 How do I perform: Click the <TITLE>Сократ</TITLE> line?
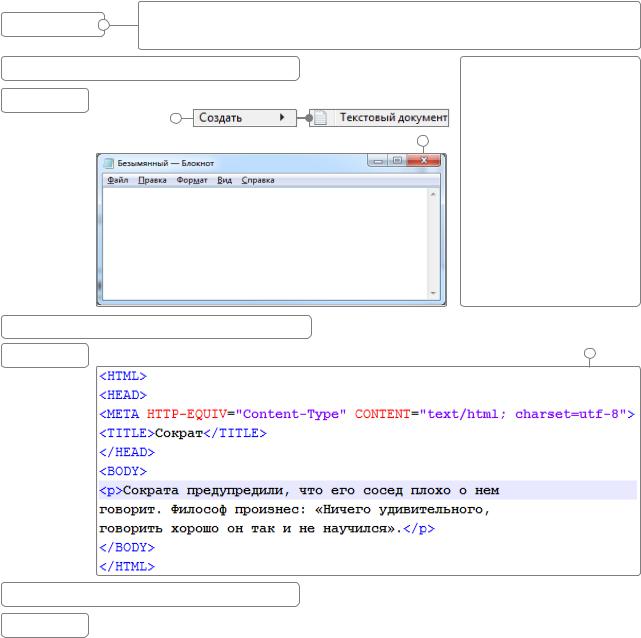point(183,433)
